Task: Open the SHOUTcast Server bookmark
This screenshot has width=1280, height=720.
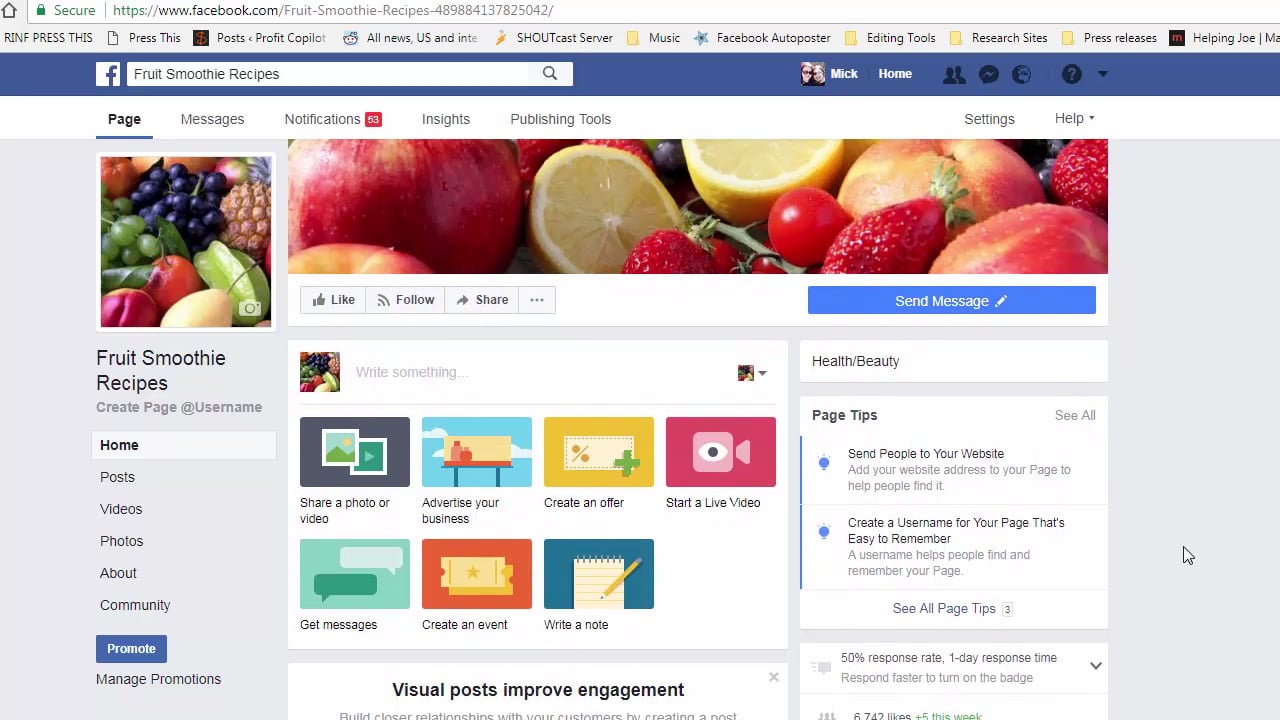Action: click(x=553, y=38)
